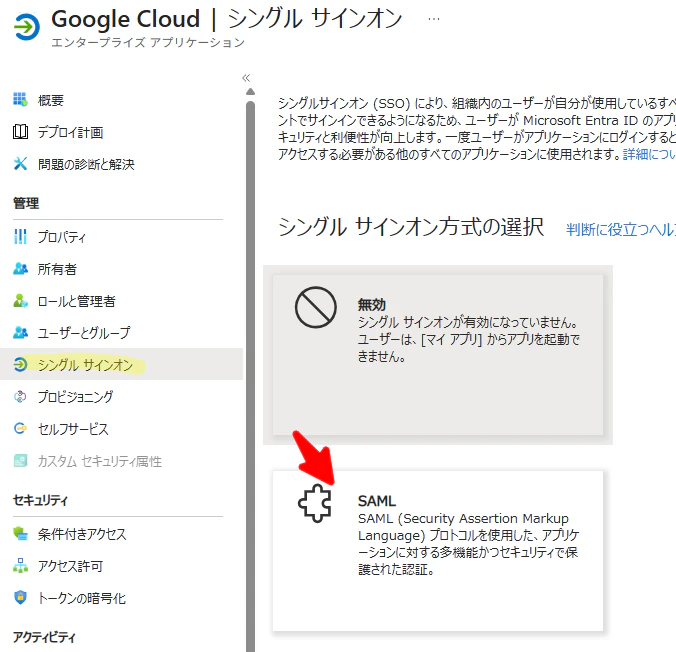Select the SAML sign-on method card
Image resolution: width=676 pixels, height=652 pixels.
438,551
